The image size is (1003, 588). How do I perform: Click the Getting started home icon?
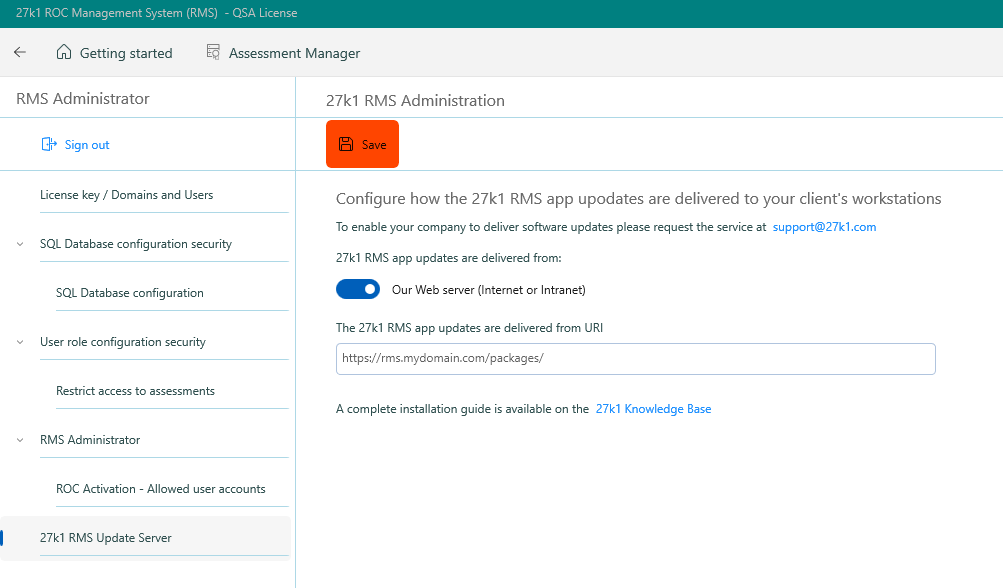point(64,53)
